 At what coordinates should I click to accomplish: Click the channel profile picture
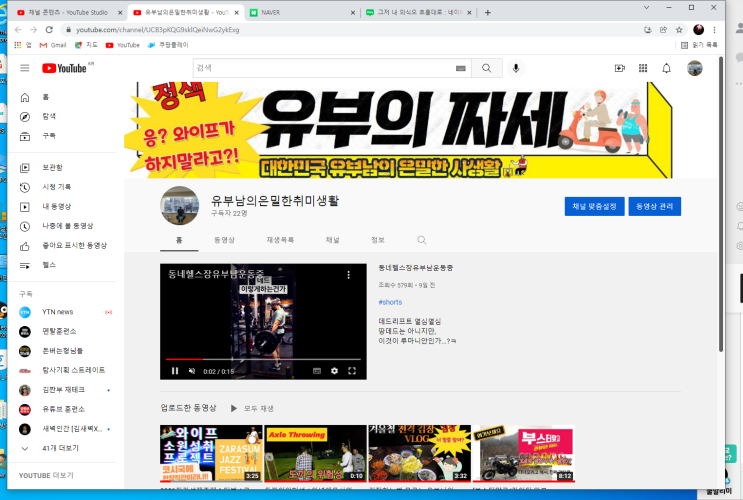click(180, 206)
